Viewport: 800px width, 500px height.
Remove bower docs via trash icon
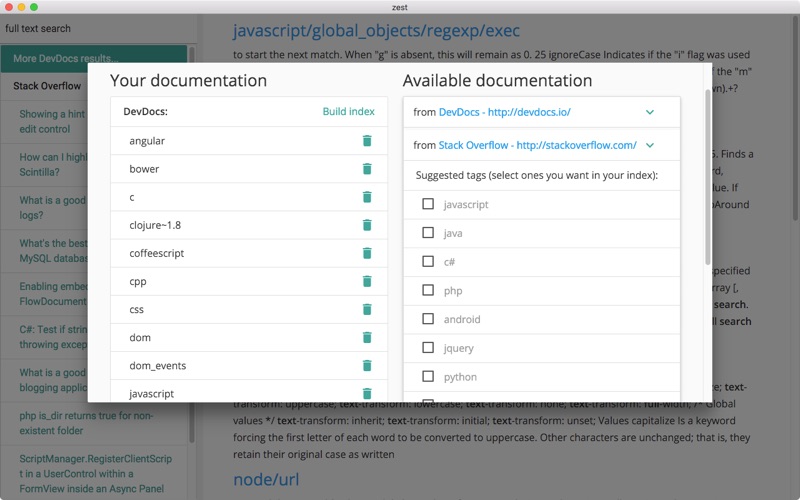point(367,169)
